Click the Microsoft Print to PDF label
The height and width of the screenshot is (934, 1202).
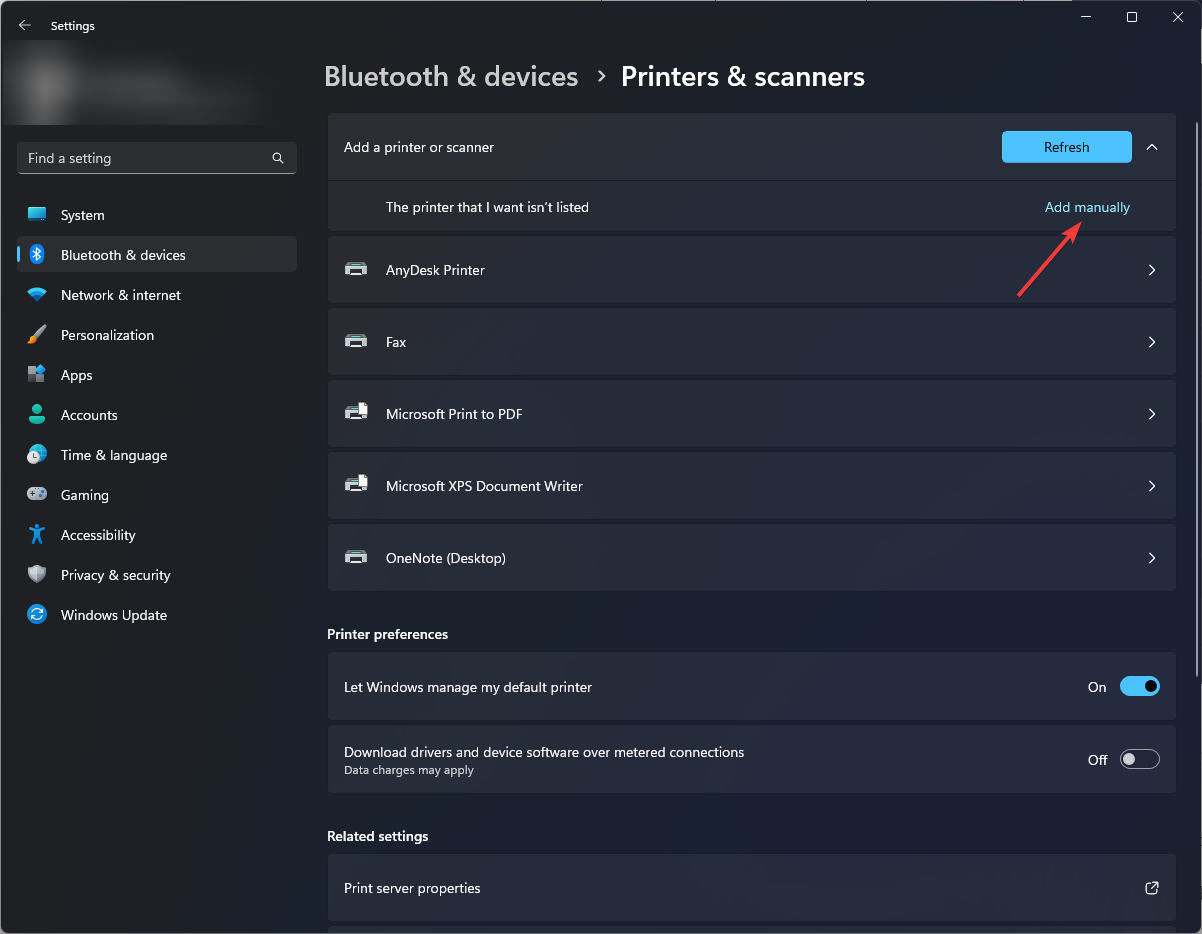click(454, 414)
